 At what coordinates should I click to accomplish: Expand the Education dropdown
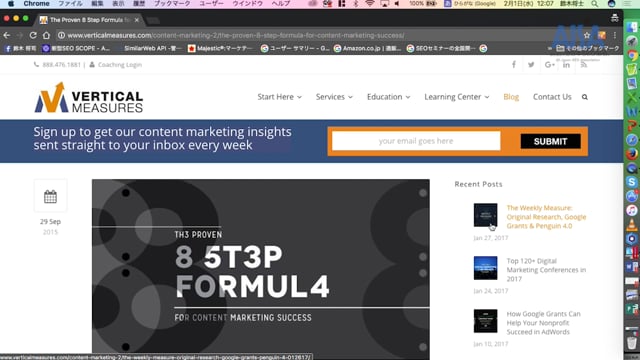point(389,97)
